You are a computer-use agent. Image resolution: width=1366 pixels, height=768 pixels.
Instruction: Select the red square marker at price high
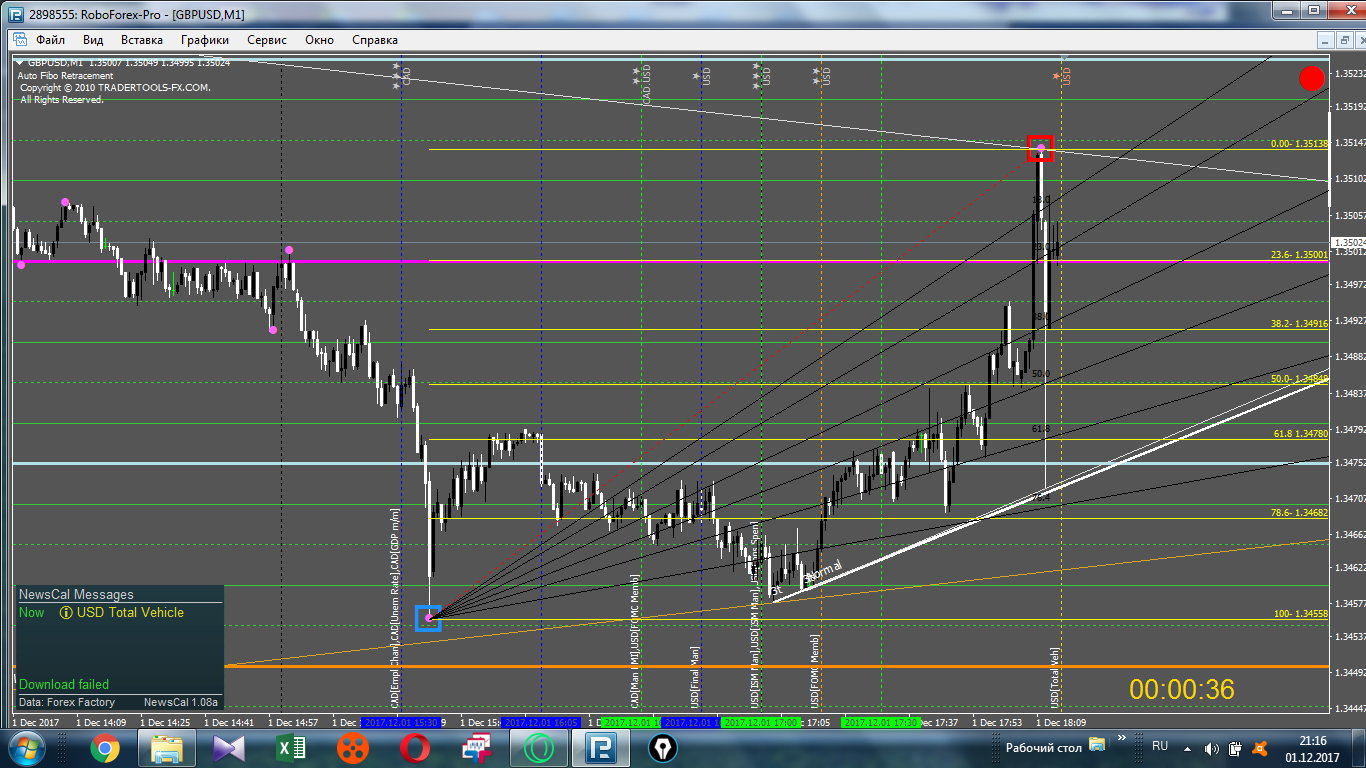click(1041, 148)
